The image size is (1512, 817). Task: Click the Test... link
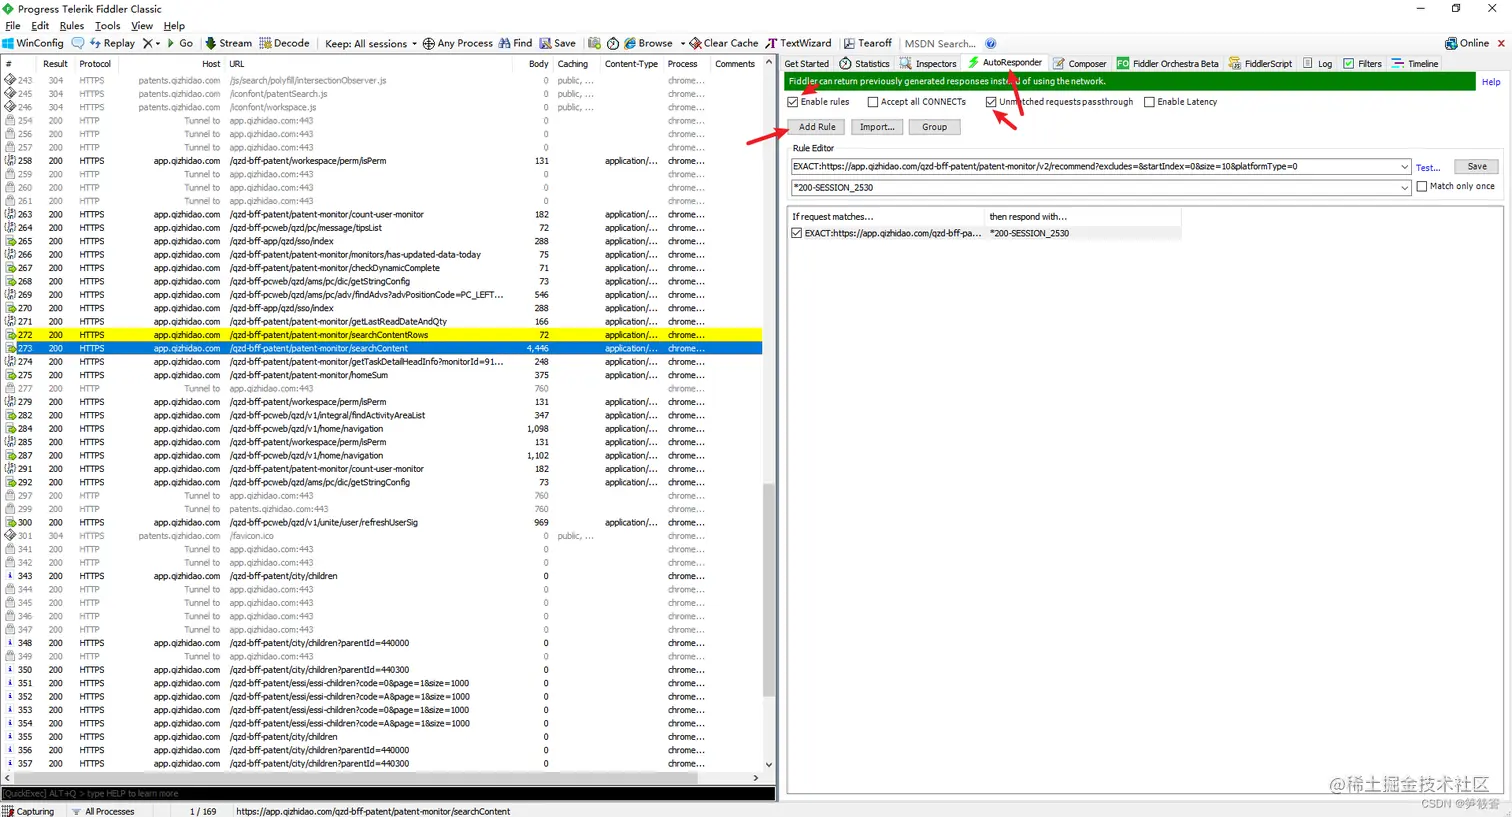[1428, 167]
